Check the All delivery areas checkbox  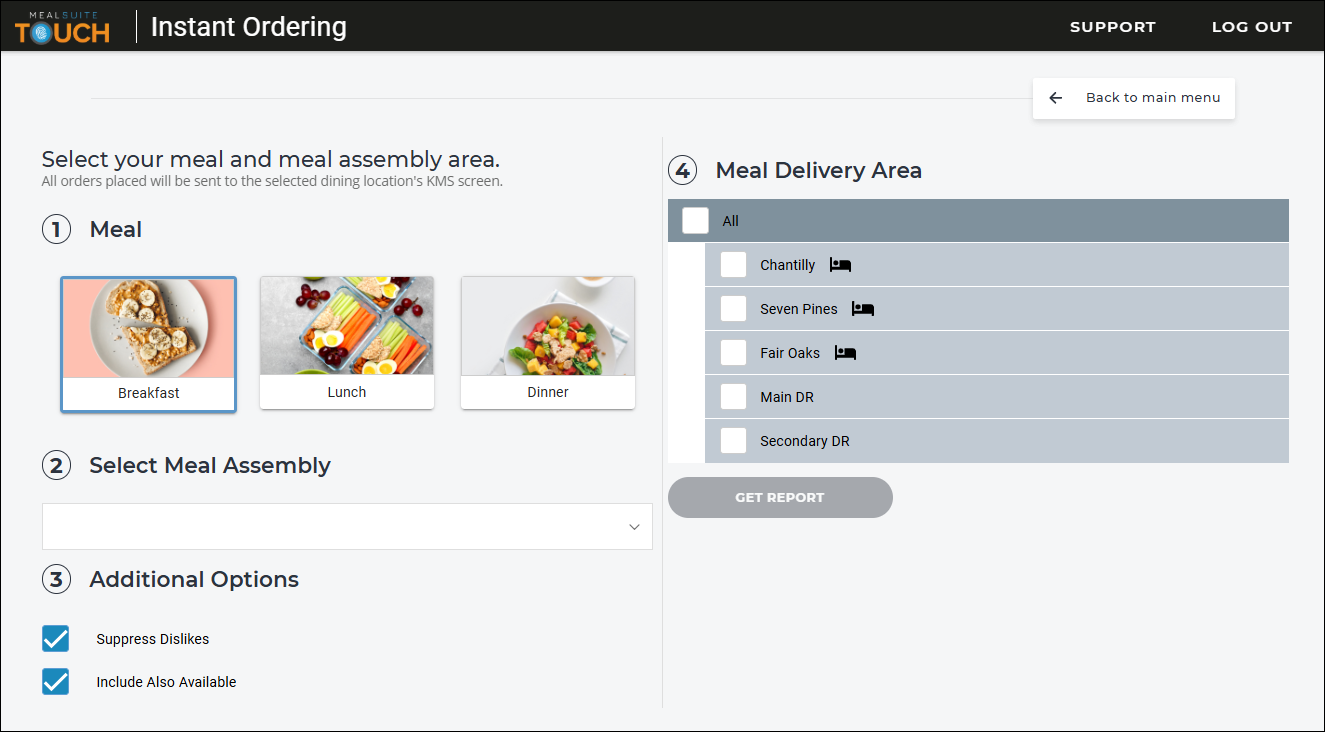[695, 221]
